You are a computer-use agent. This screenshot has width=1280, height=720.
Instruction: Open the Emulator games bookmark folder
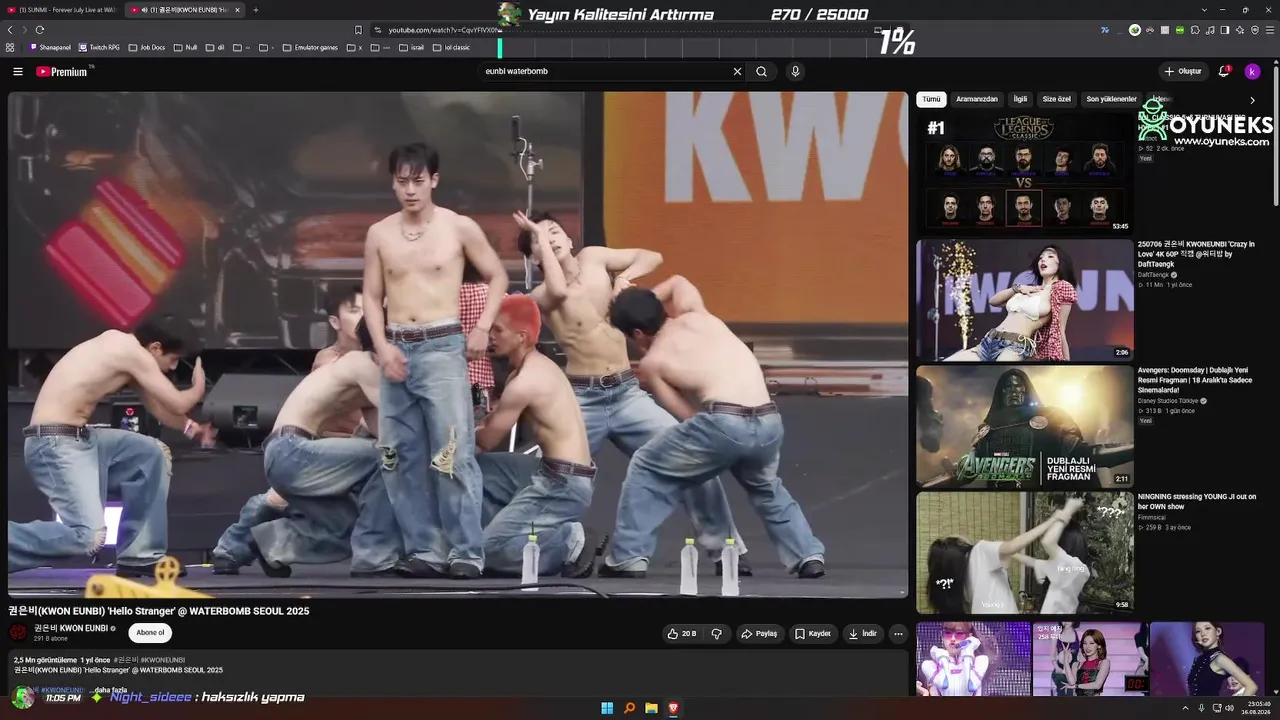point(310,47)
